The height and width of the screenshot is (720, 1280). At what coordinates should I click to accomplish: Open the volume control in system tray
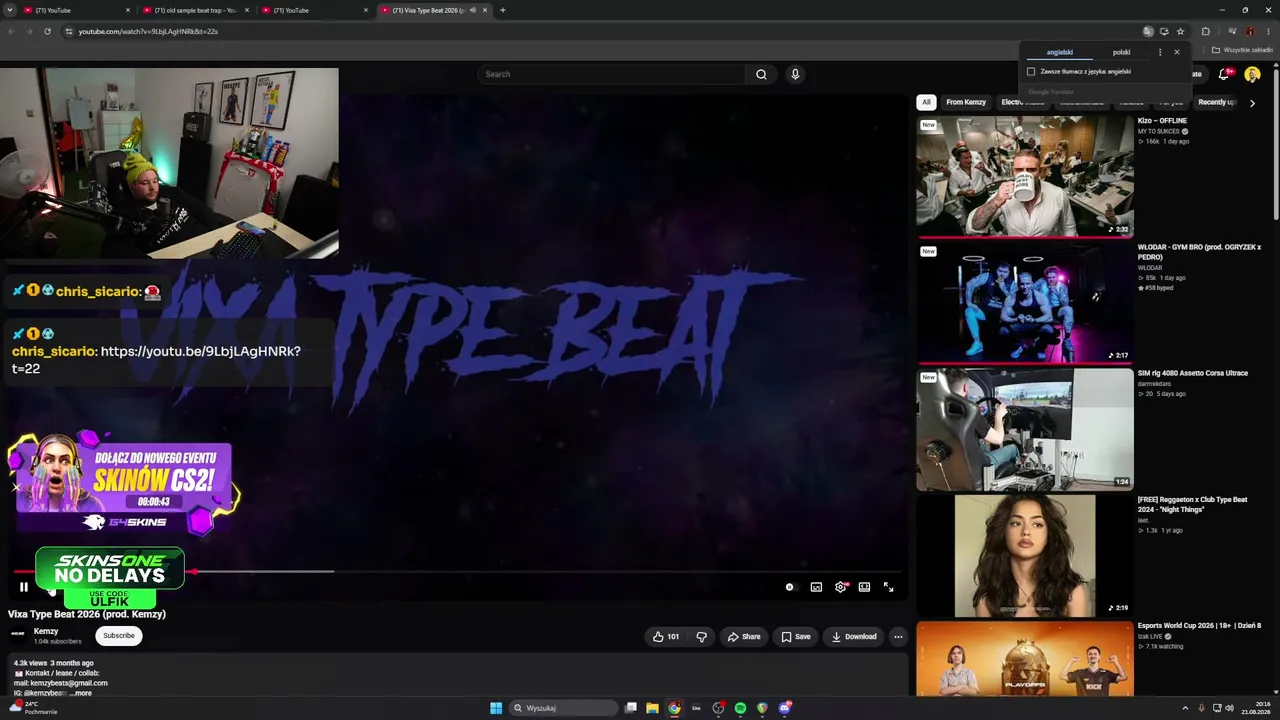[x=1229, y=708]
